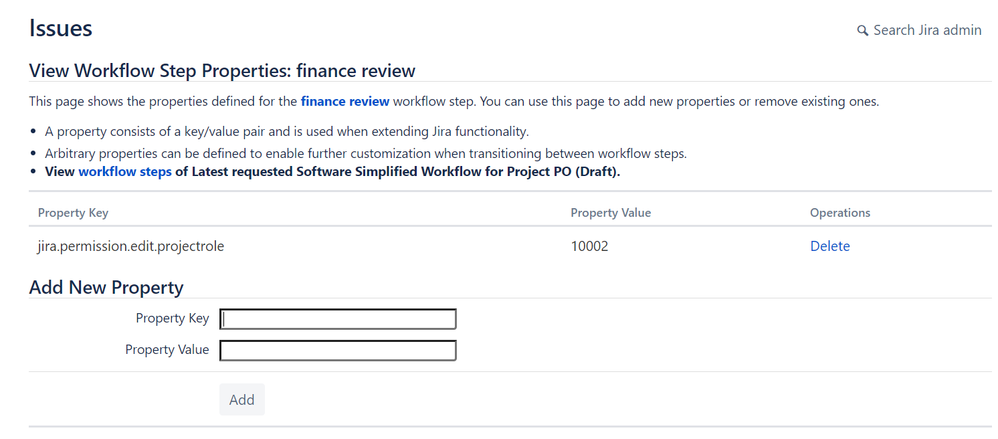Click the Issues page heading
This screenshot has height=439, width=998.
[61, 28]
